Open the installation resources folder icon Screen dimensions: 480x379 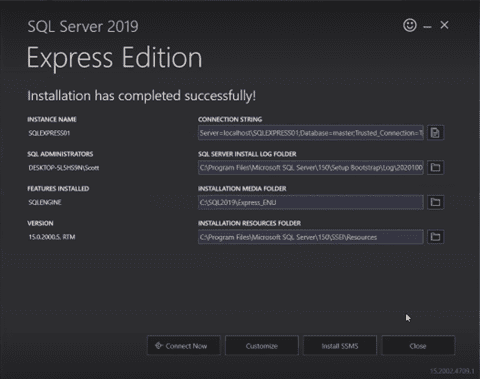[435, 237]
